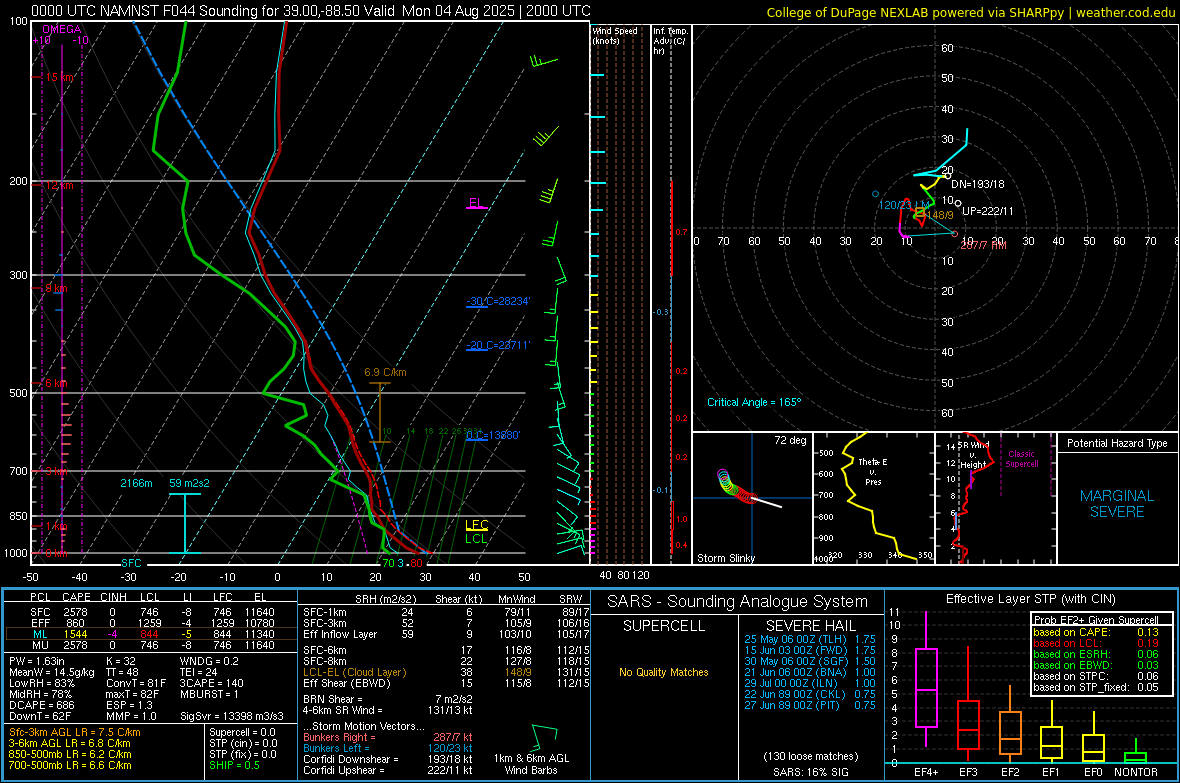The image size is (1180, 783).
Task: Click the SARS - Sounding Analogue System header
Action: [x=737, y=602]
